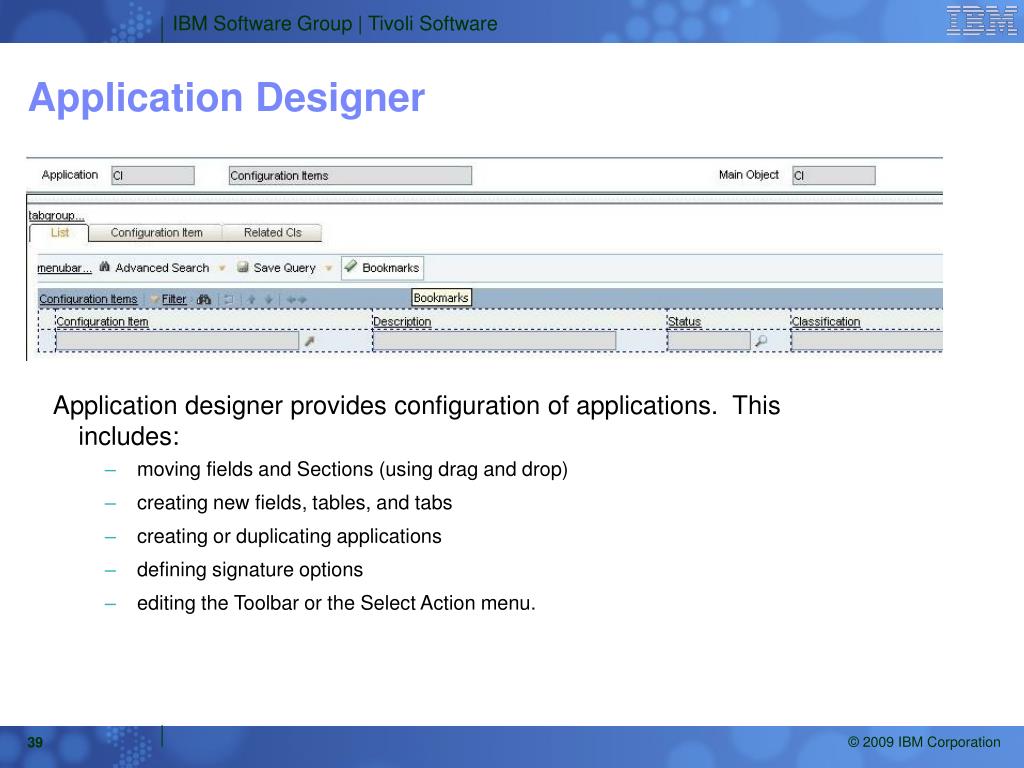Screen dimensions: 1024x768
Task: Click the Bookmarks button label
Action: pyautogui.click(x=391, y=268)
